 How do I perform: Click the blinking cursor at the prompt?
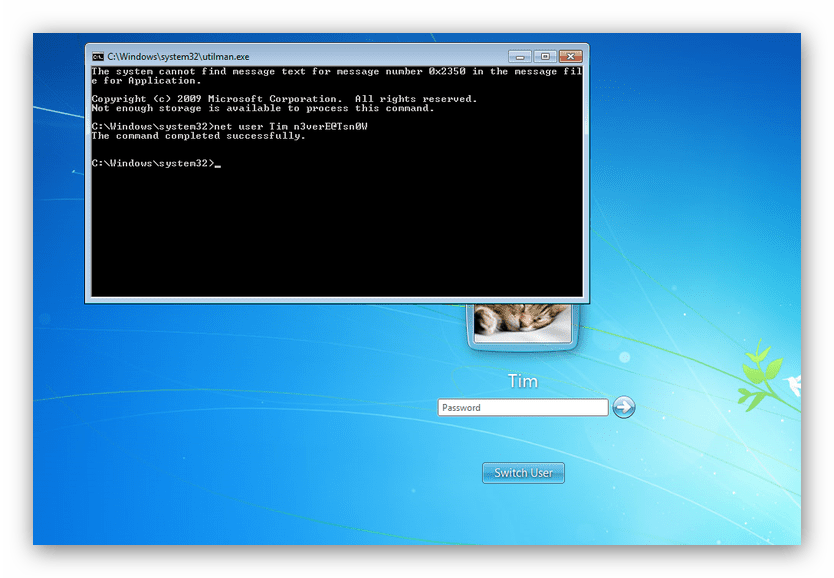(x=217, y=164)
